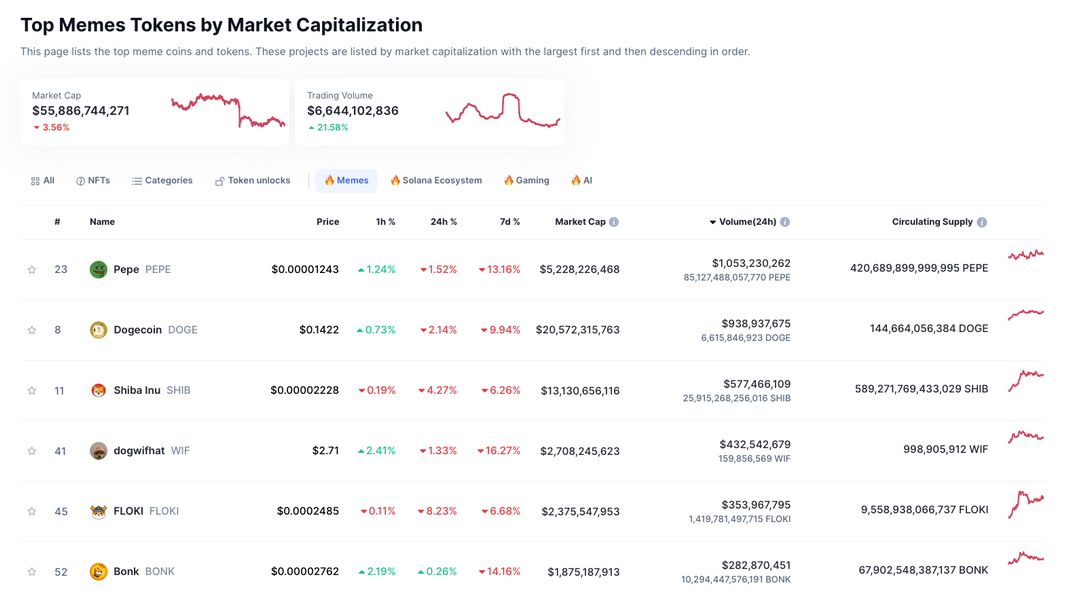
Task: Star Pepe to add to watchlist
Action: point(32,270)
